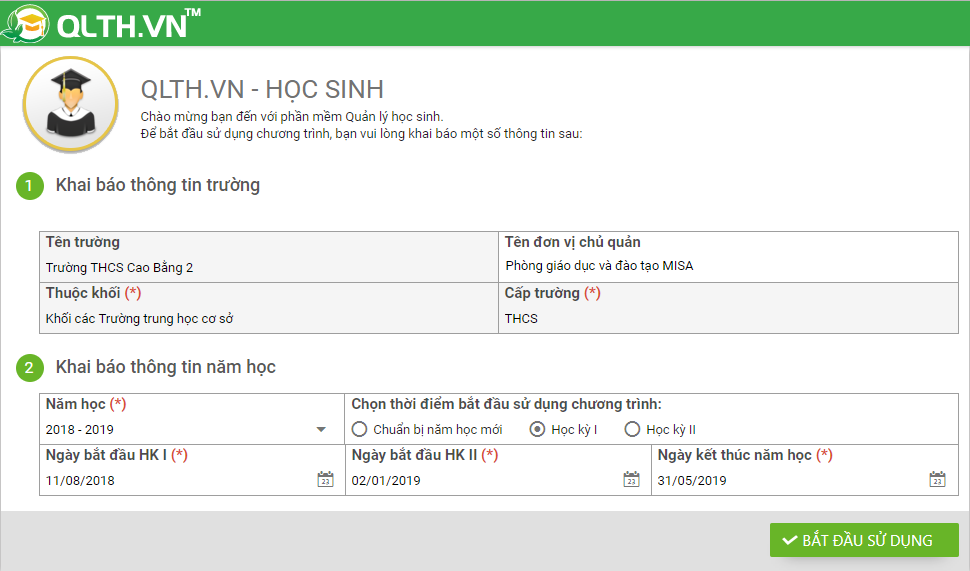Expand the Năm học dropdown arrow

point(321,430)
